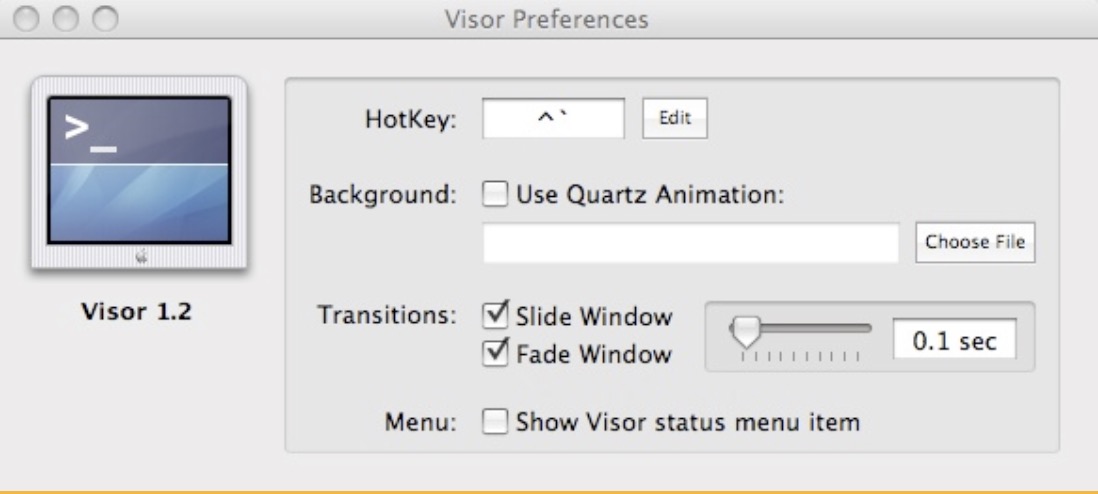Click the far end of the duration slider track

pyautogui.click(x=866, y=327)
